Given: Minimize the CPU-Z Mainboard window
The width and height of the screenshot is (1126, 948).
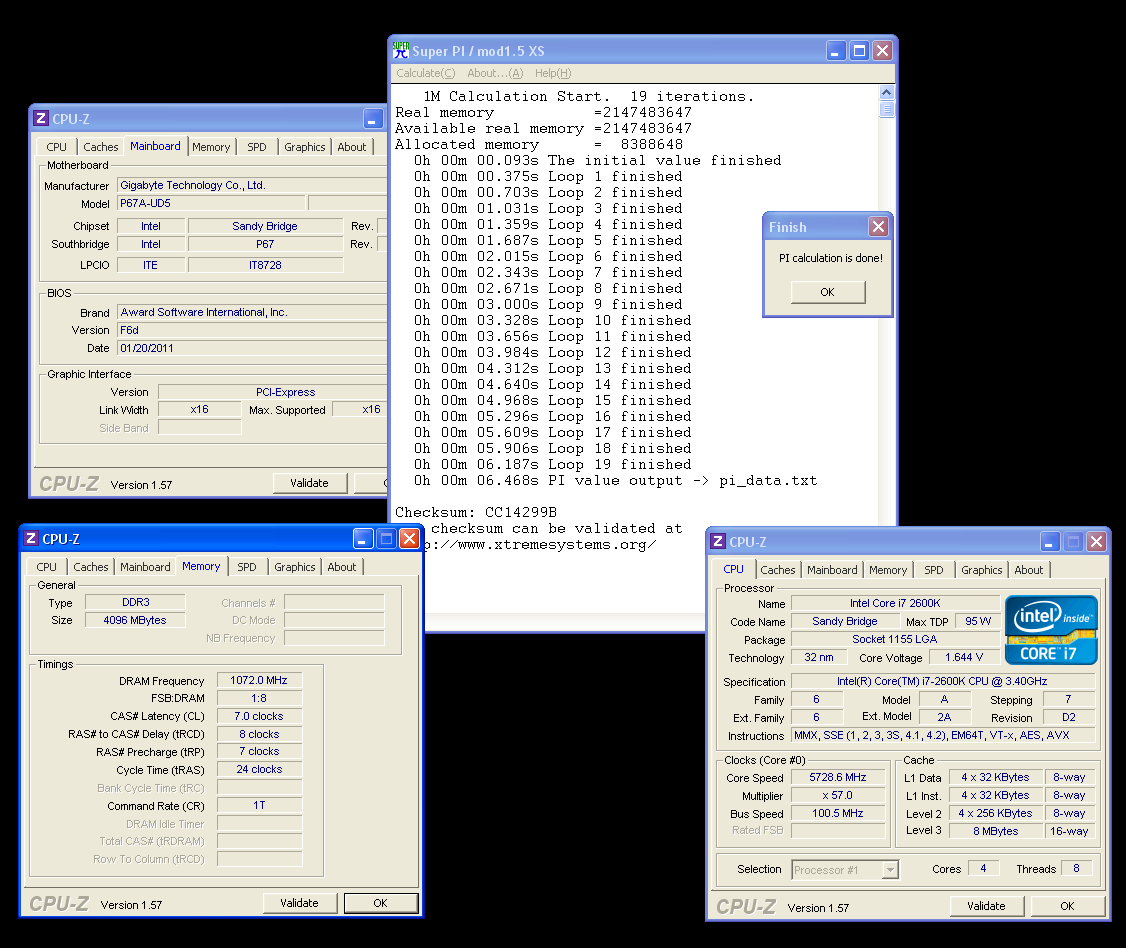Looking at the screenshot, I should pyautogui.click(x=373, y=118).
